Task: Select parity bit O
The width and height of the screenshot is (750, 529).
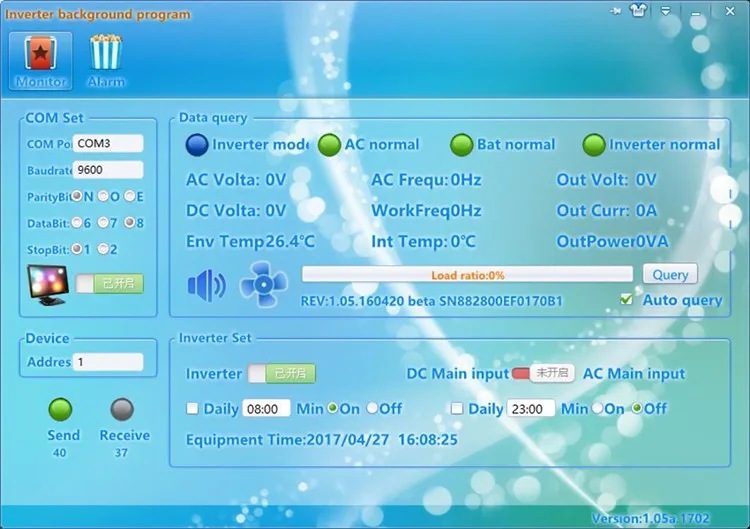Action: pos(103,196)
